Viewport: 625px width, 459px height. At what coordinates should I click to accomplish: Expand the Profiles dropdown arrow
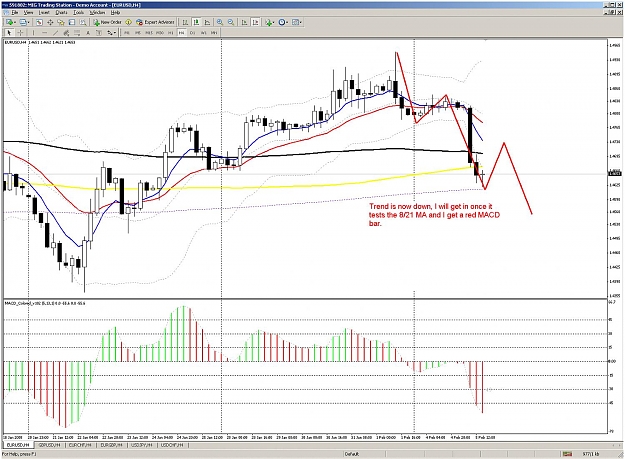28,22
